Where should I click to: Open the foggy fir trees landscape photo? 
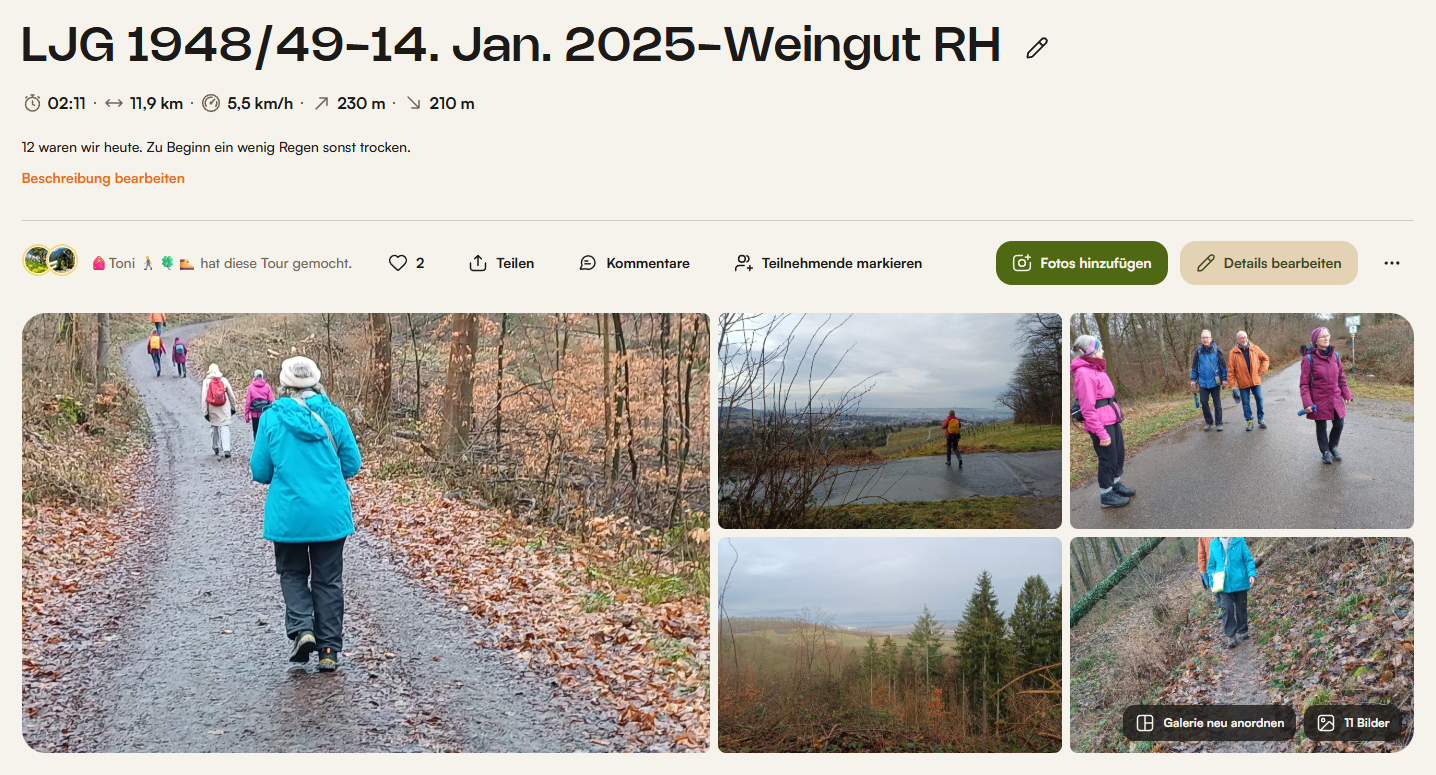(x=890, y=645)
